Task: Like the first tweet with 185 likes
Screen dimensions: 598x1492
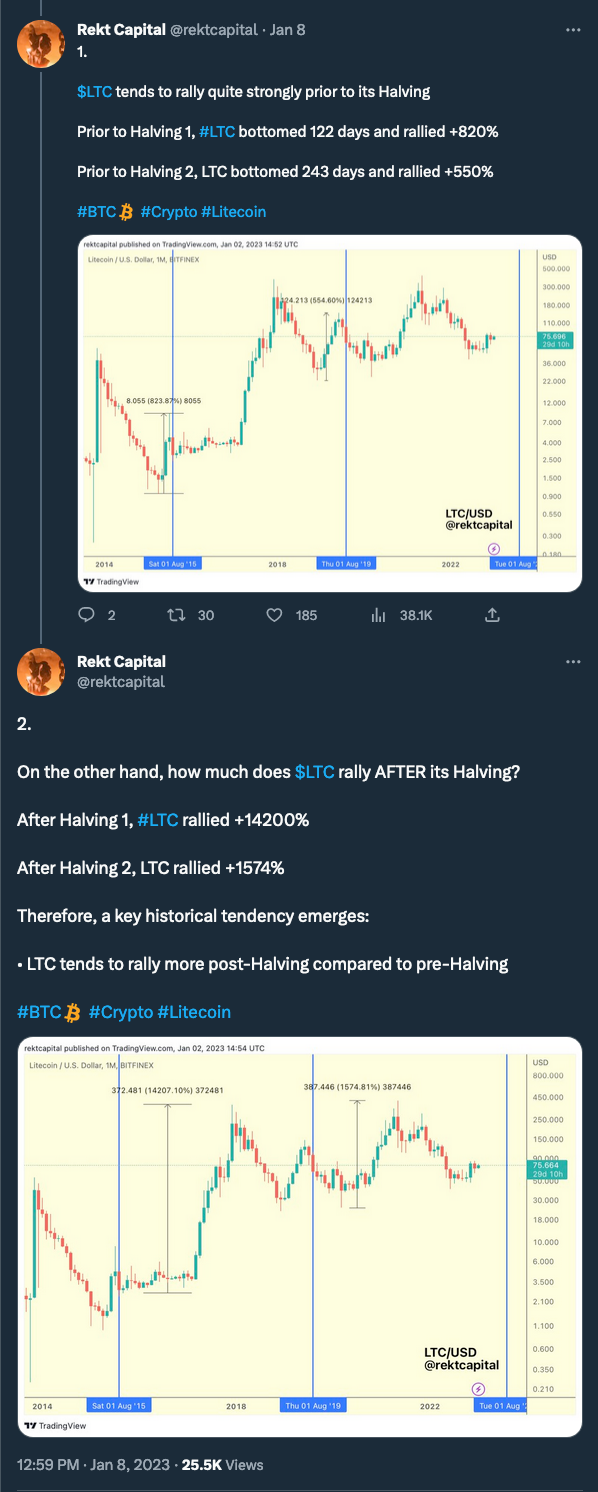Action: (x=275, y=615)
